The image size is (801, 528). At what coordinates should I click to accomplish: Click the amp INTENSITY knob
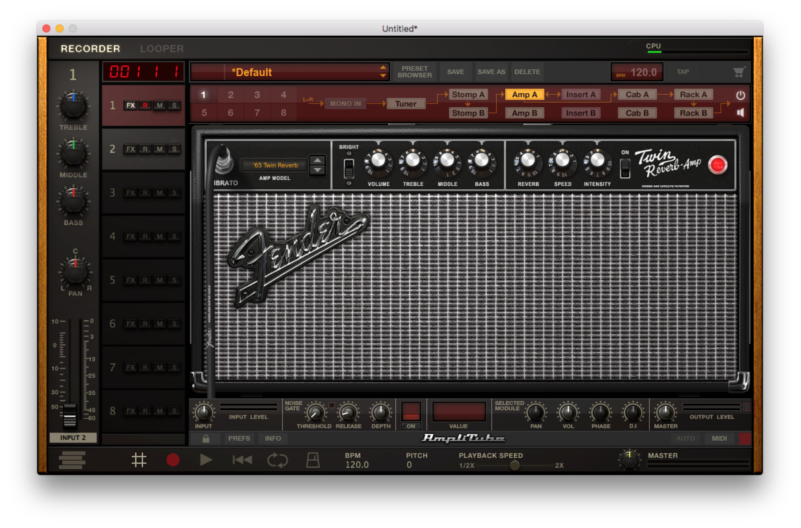597,162
